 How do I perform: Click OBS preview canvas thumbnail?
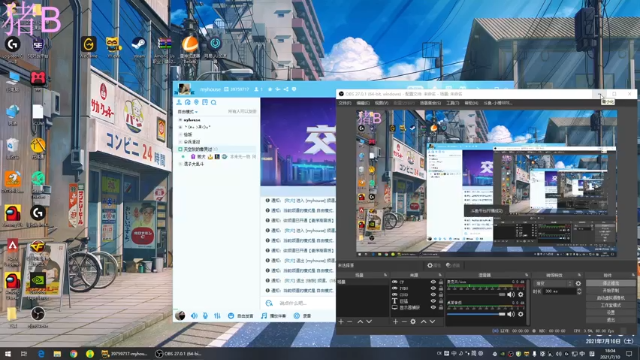486,184
